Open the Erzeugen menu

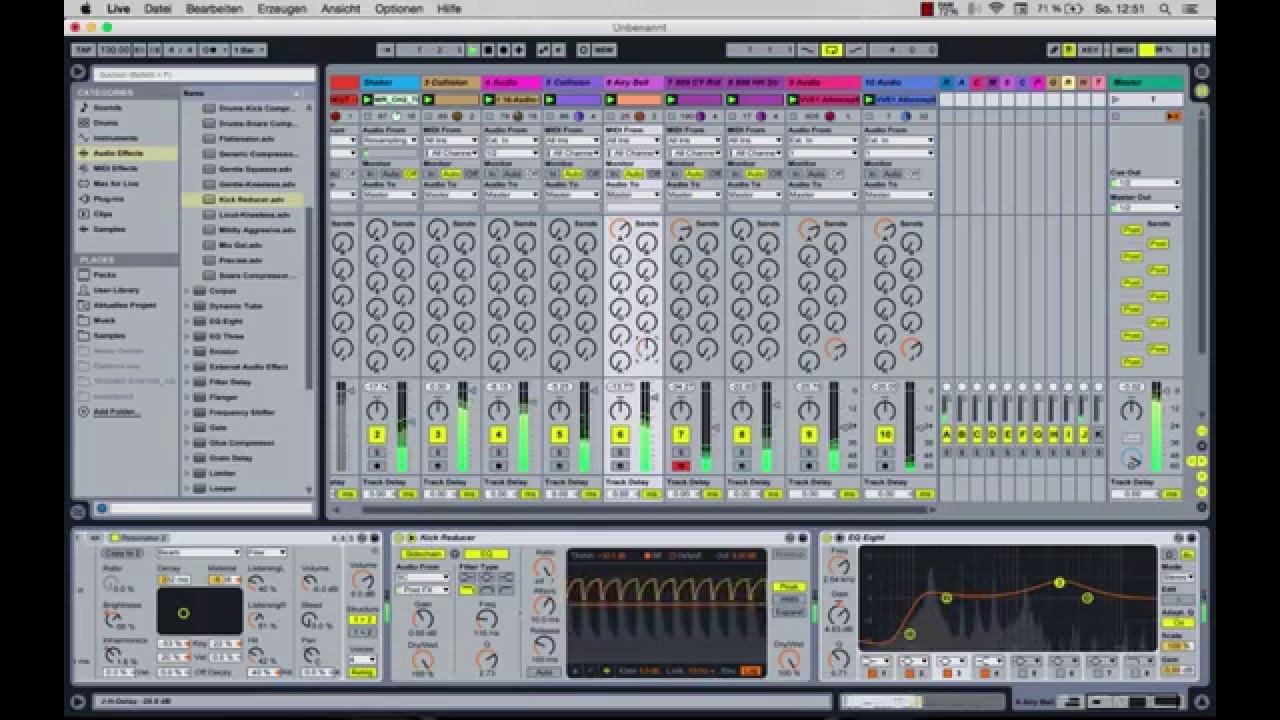coord(282,9)
